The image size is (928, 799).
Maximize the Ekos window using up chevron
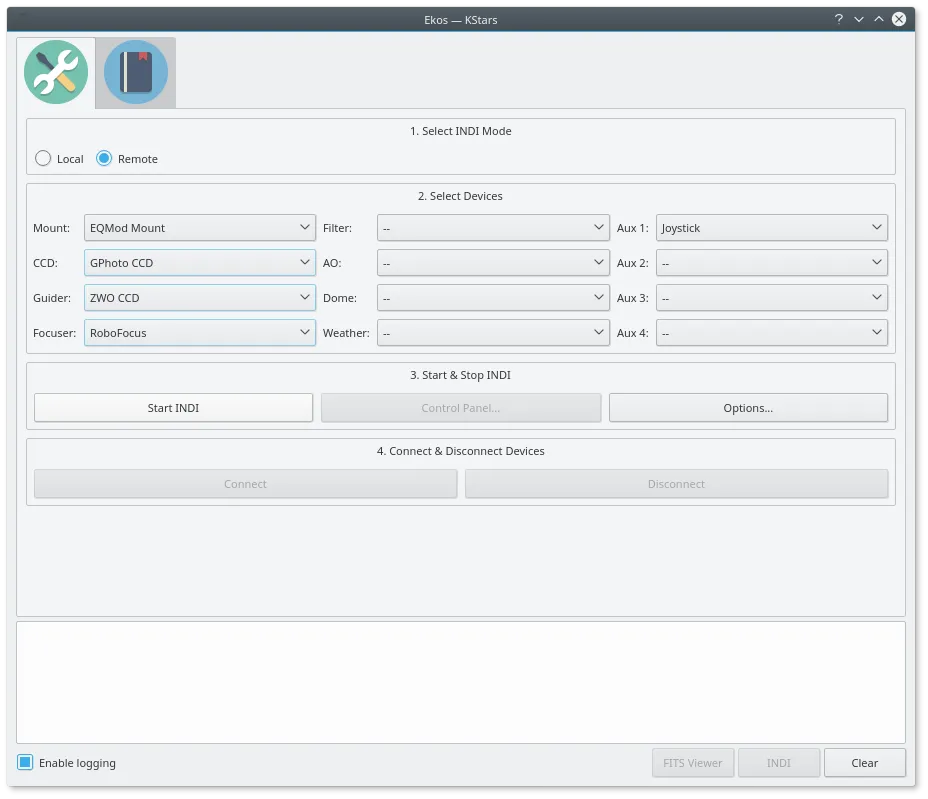click(x=879, y=20)
